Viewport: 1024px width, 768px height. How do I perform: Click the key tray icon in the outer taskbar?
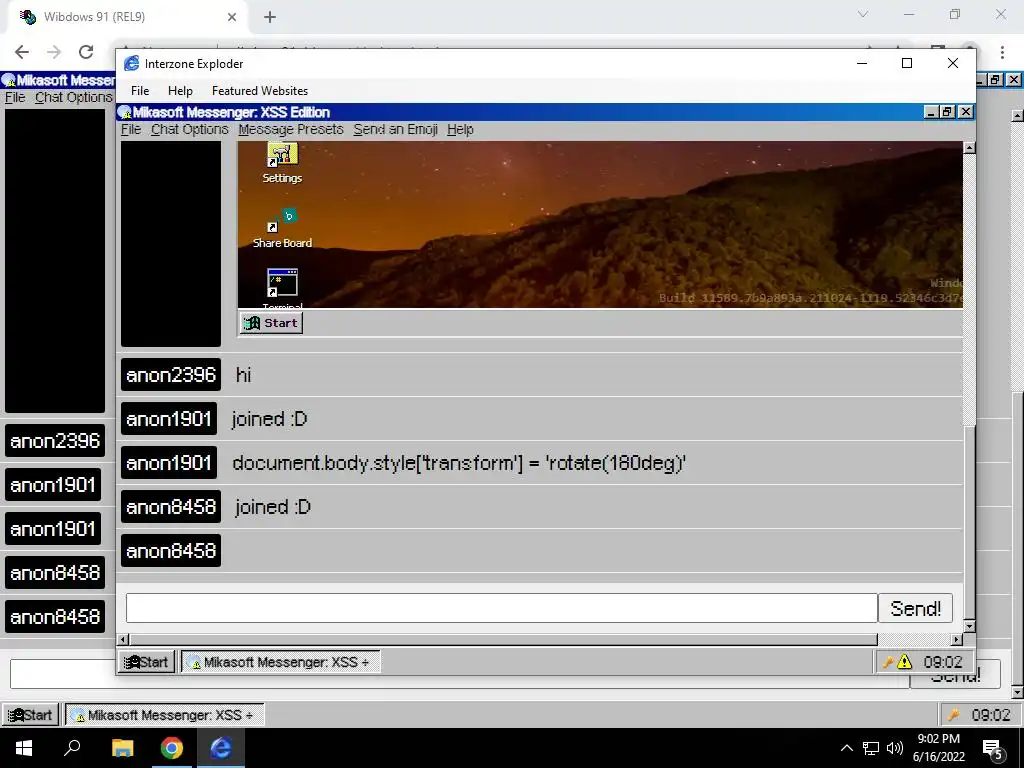[x=954, y=715]
